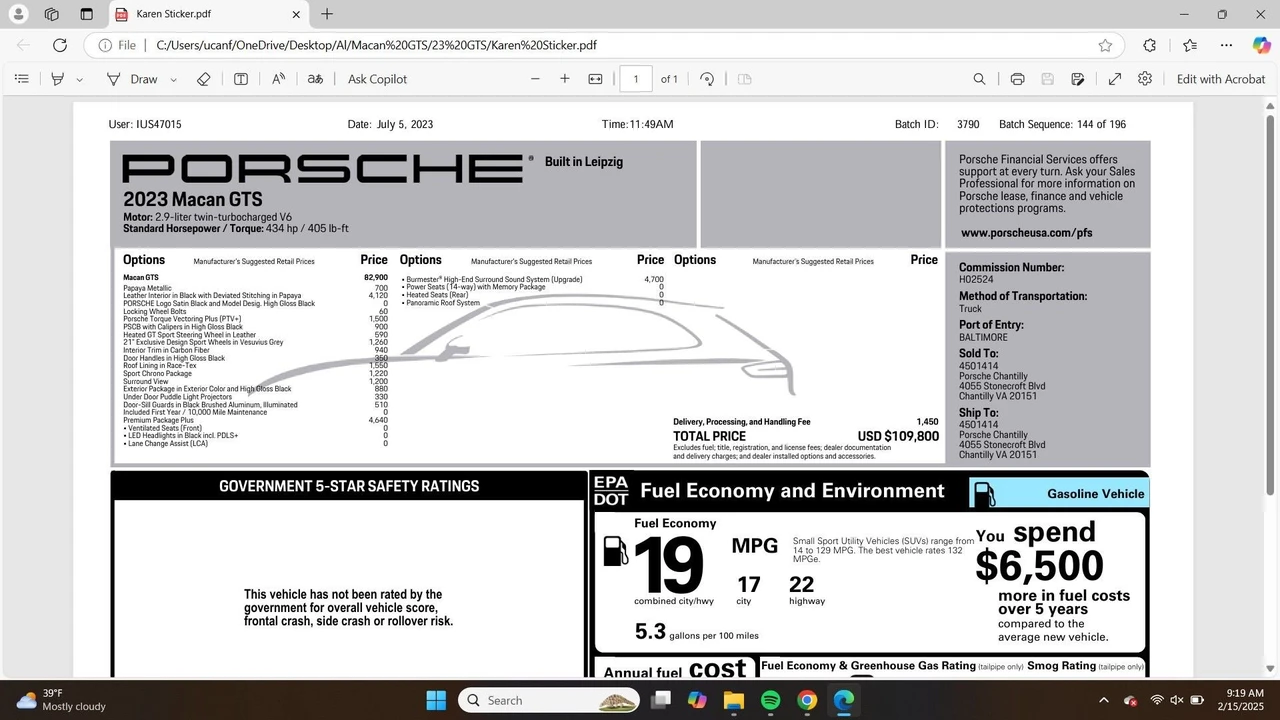Image resolution: width=1280 pixels, height=720 pixels.
Task: Select the Highlight tool
Action: pyautogui.click(x=58, y=79)
